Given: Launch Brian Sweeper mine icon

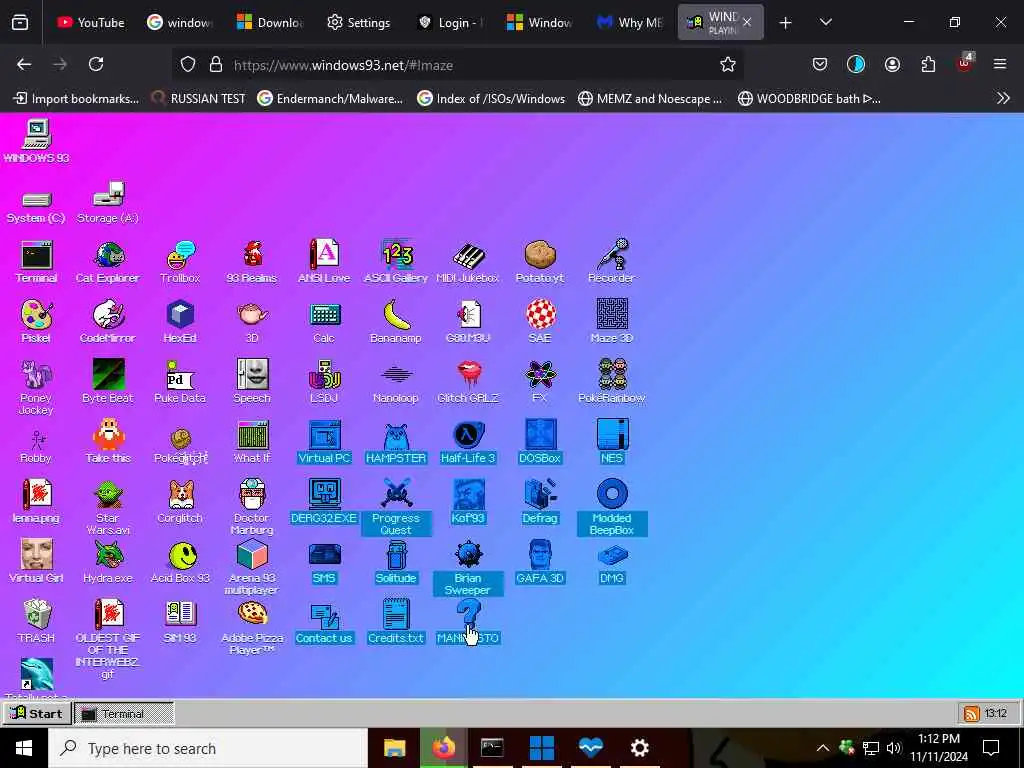Looking at the screenshot, I should (x=468, y=568).
